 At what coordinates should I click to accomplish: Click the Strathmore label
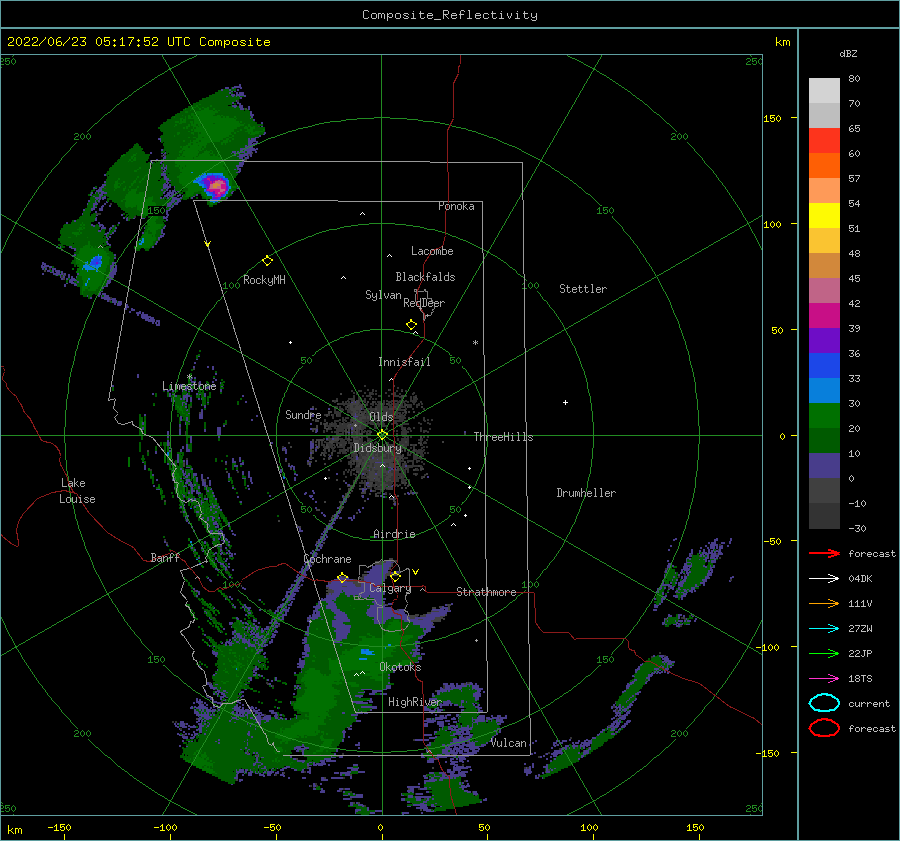tap(486, 592)
